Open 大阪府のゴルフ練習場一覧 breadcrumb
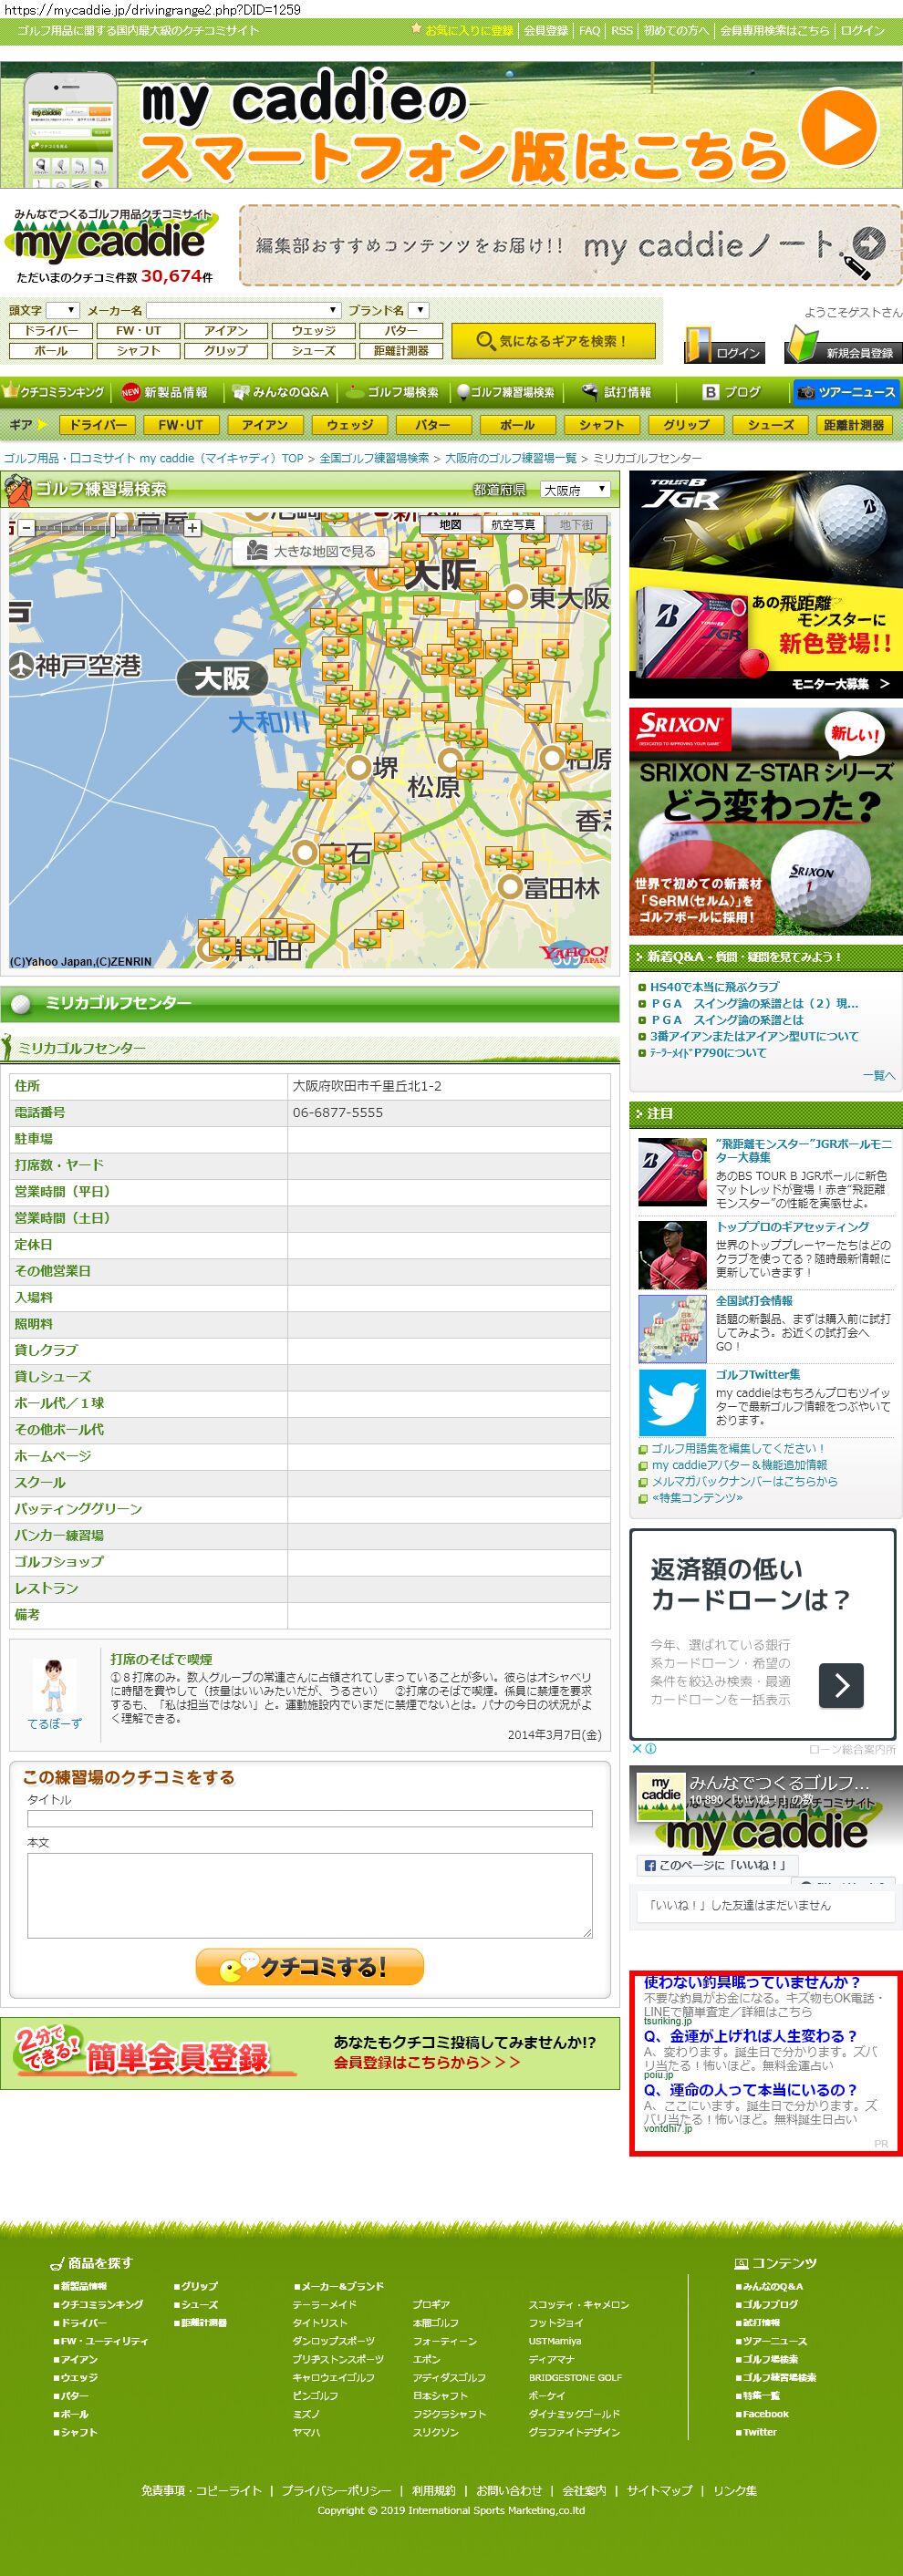 [x=511, y=458]
